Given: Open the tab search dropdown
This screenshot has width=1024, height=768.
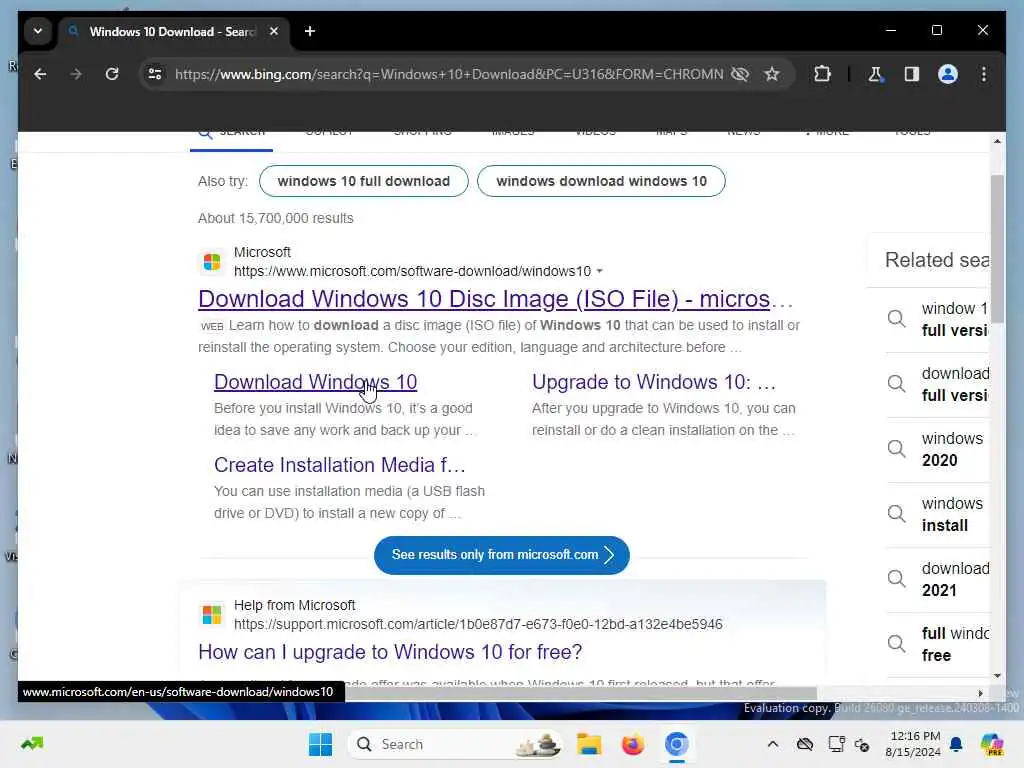Looking at the screenshot, I should (38, 31).
